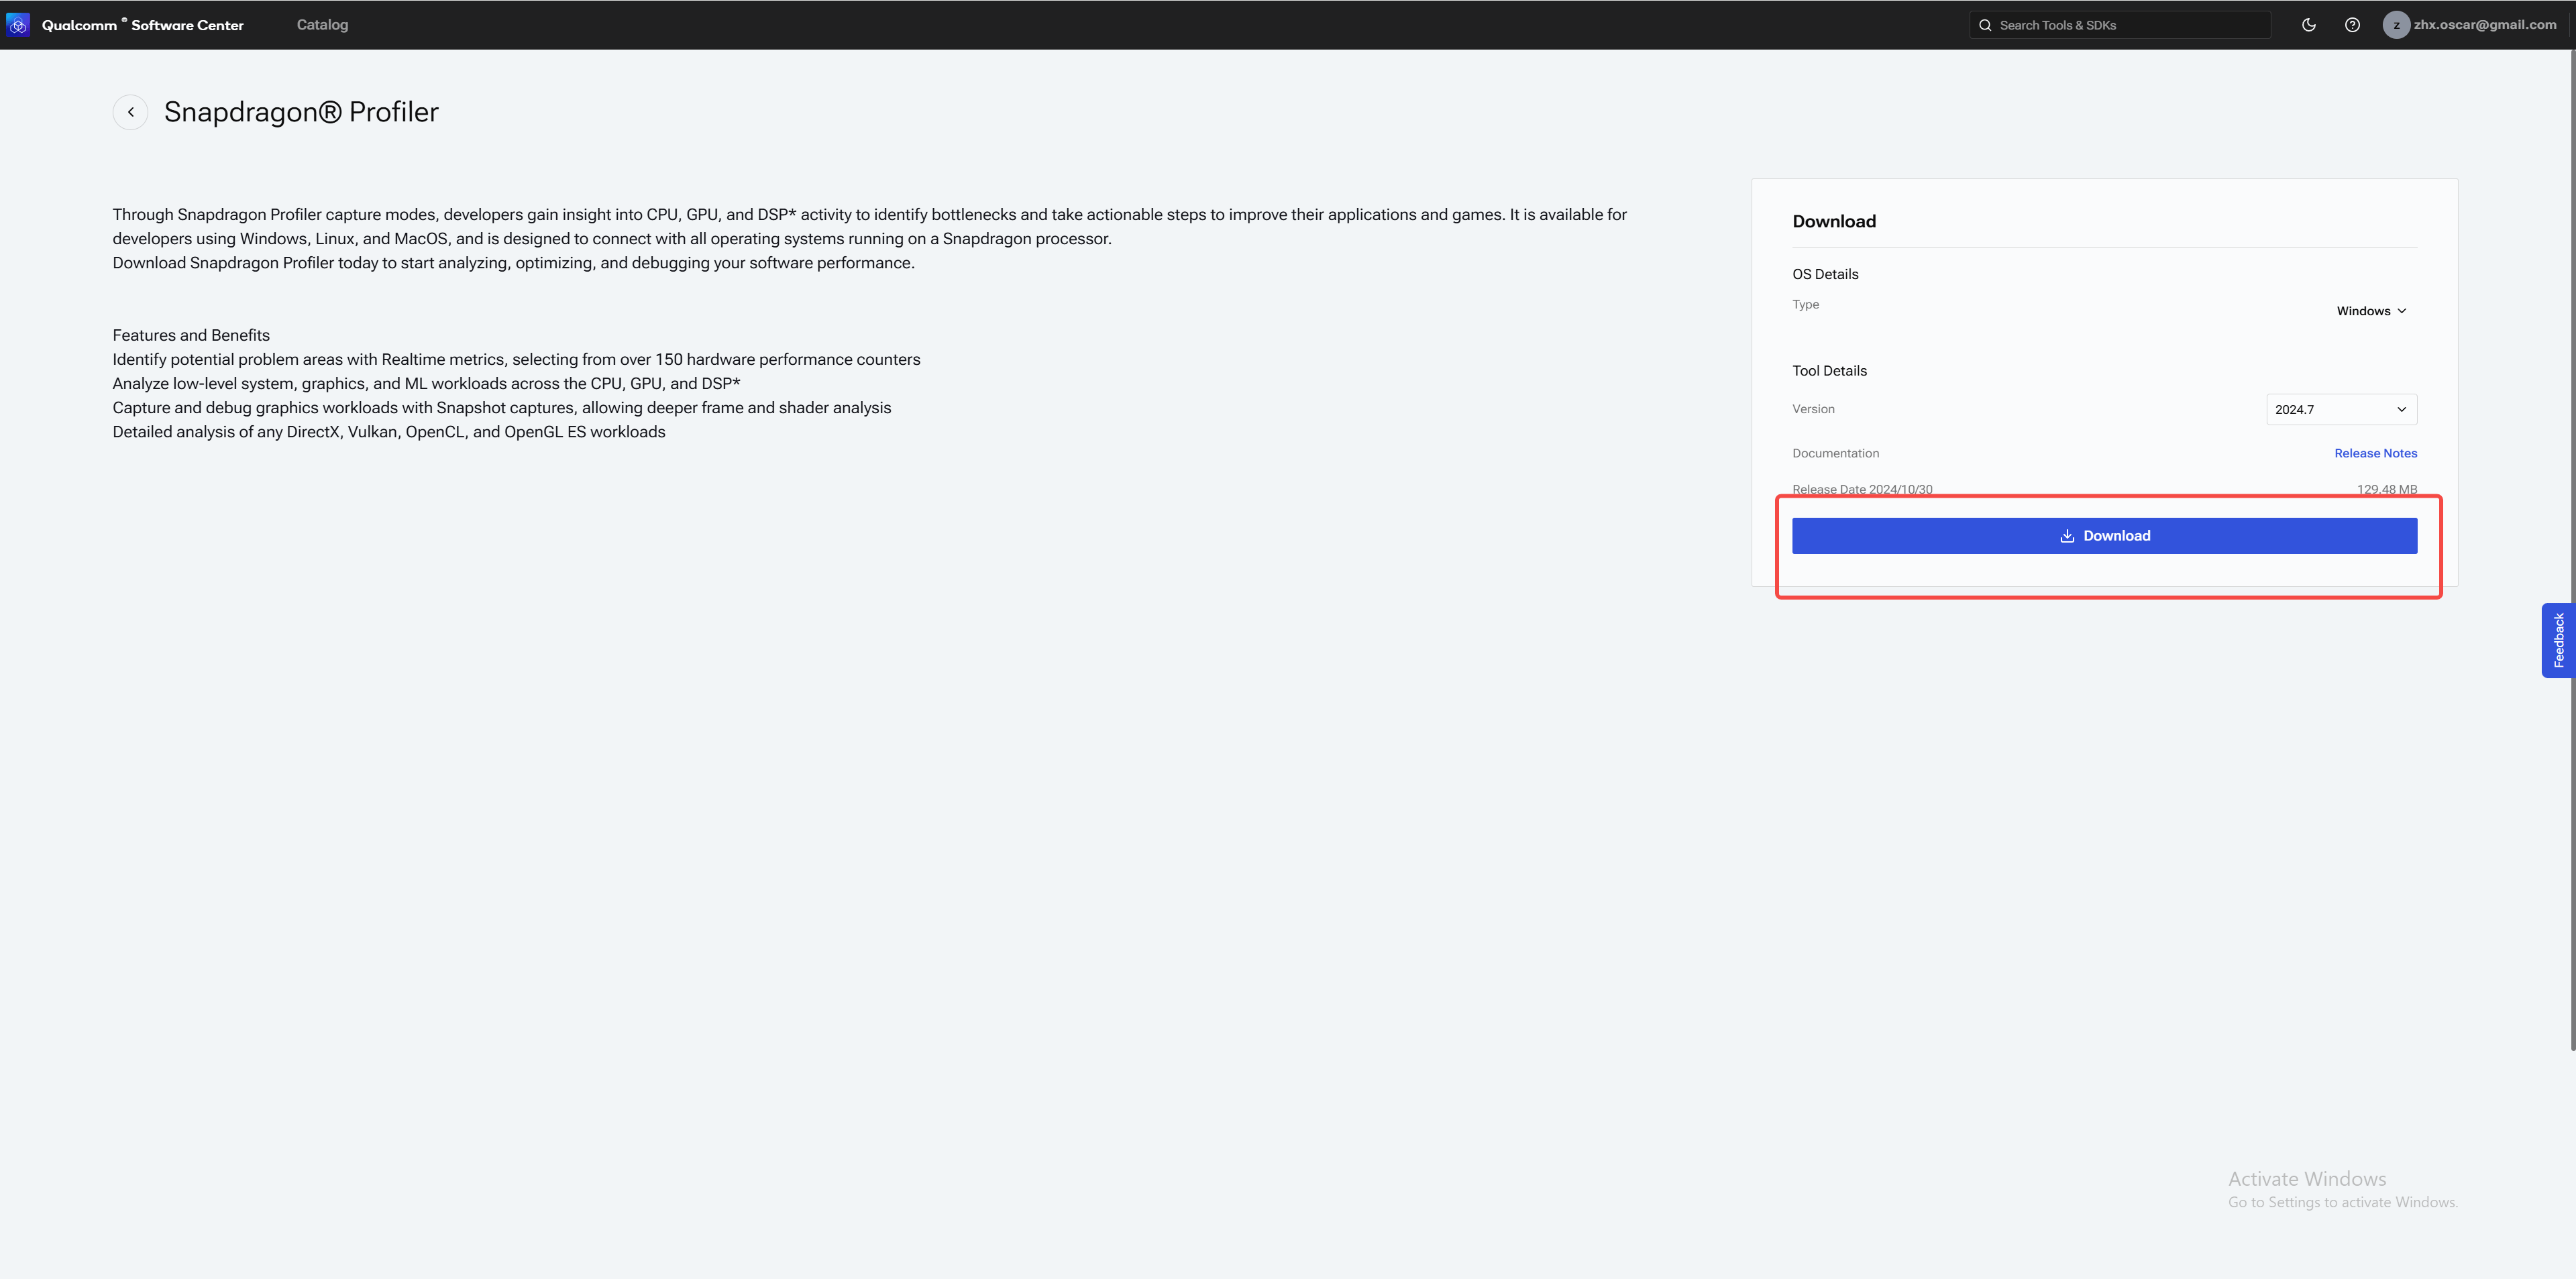Viewport: 2576px width, 1279px height.
Task: Click the Snapdragon Profiler page heading
Action: pos(301,112)
